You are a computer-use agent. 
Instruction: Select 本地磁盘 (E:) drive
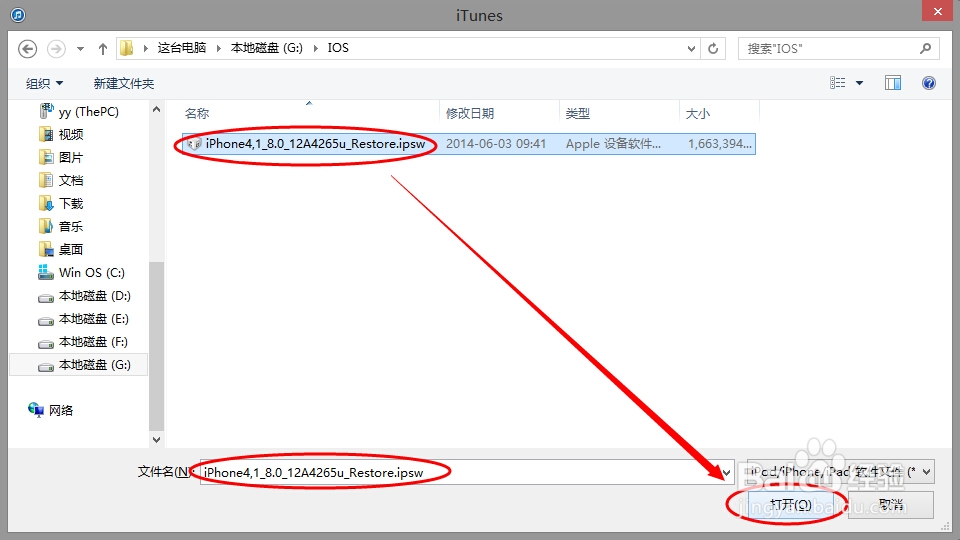[93, 319]
